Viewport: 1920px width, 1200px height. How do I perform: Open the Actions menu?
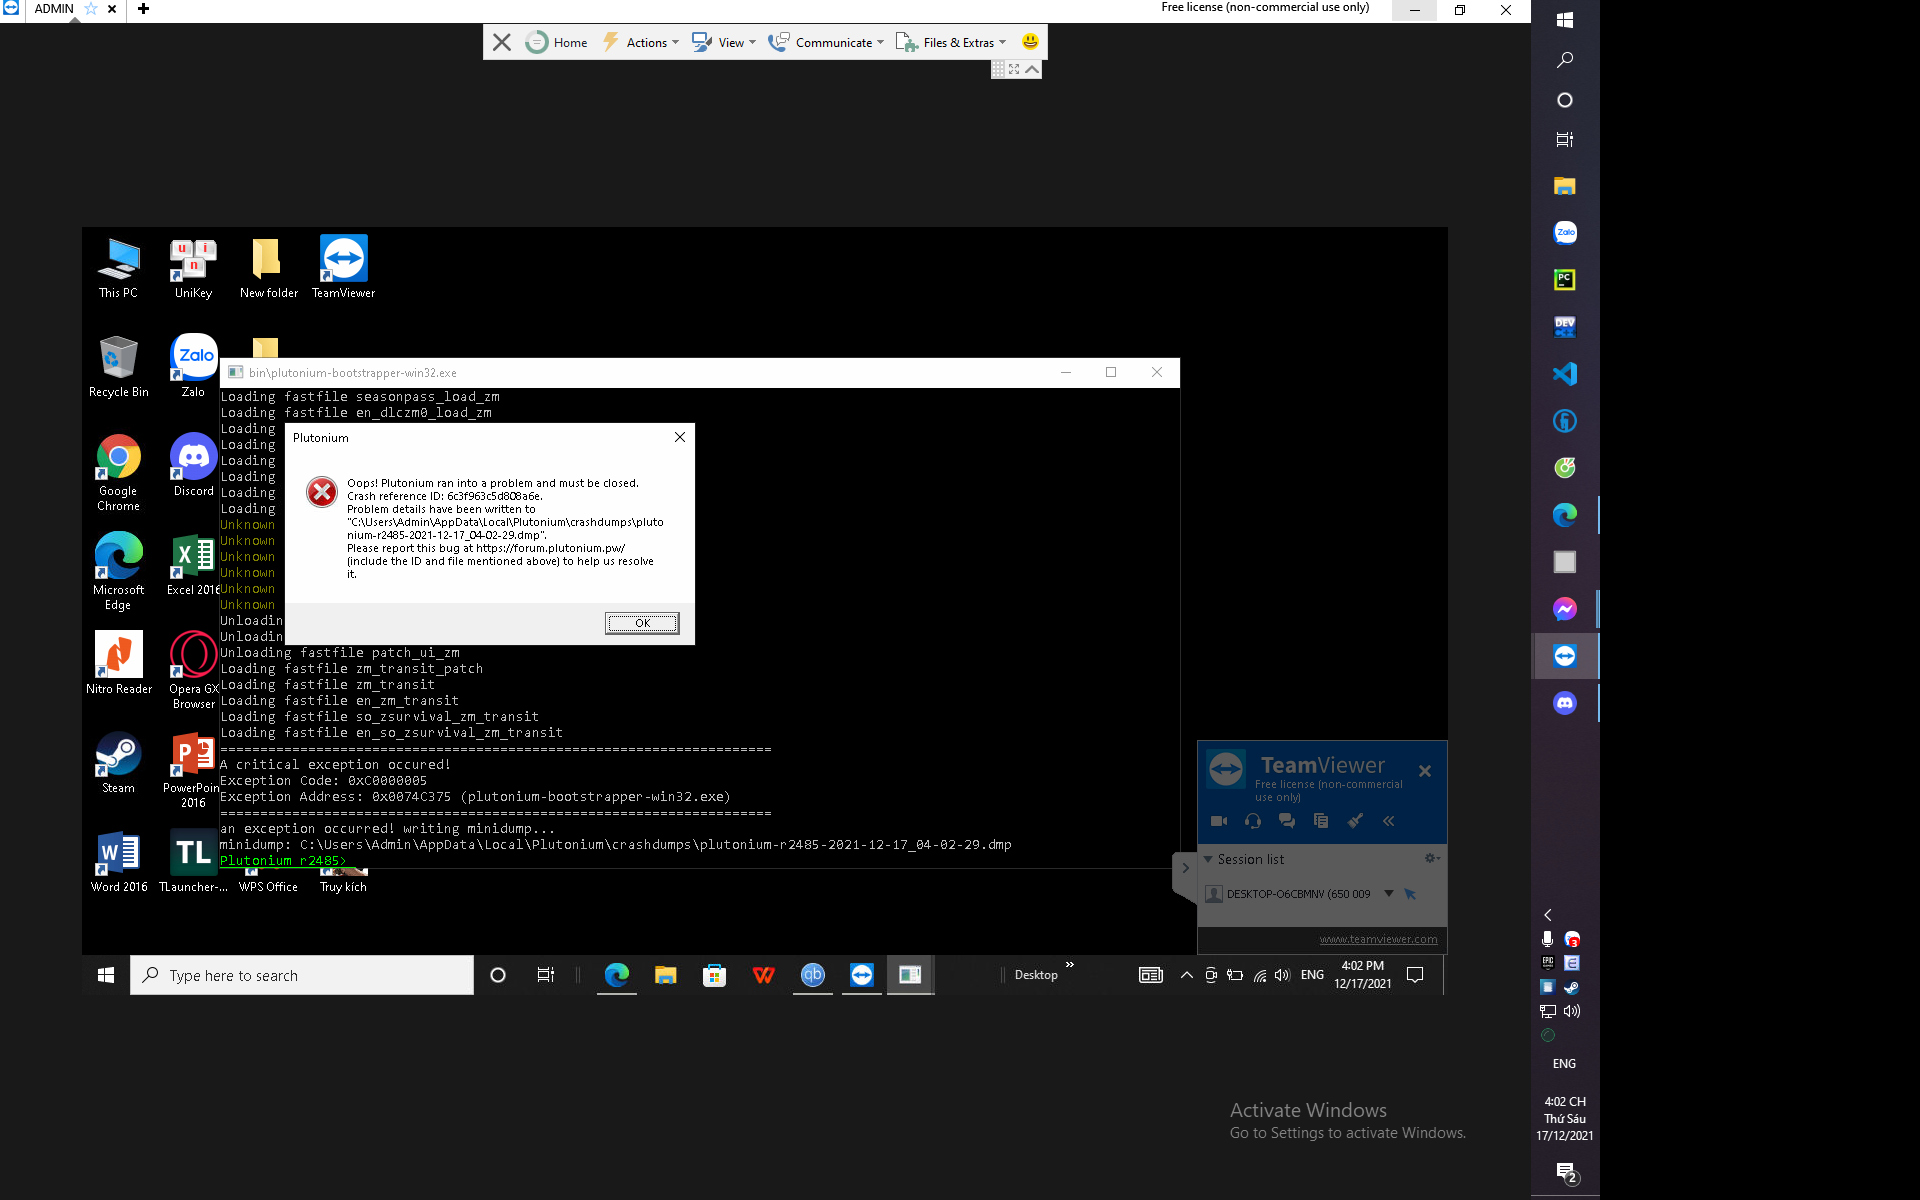(x=640, y=42)
